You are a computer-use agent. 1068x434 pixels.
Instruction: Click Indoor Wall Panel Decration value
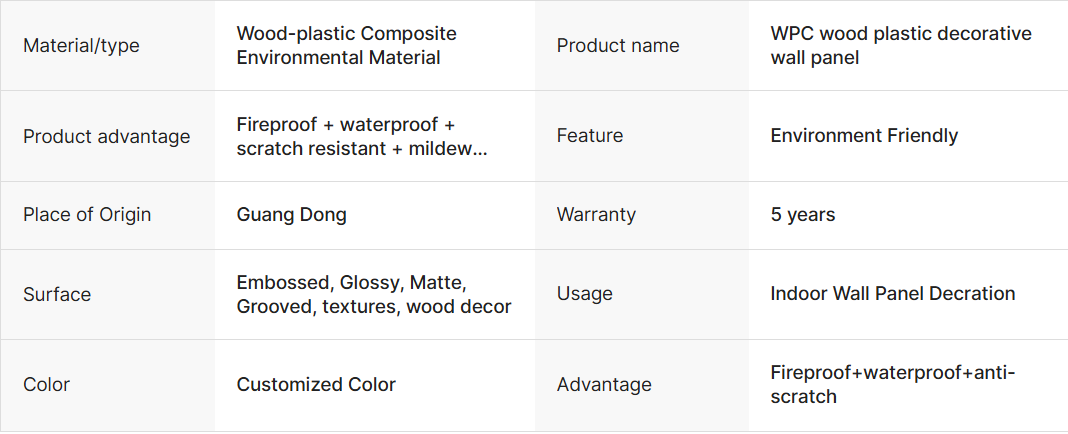click(892, 294)
